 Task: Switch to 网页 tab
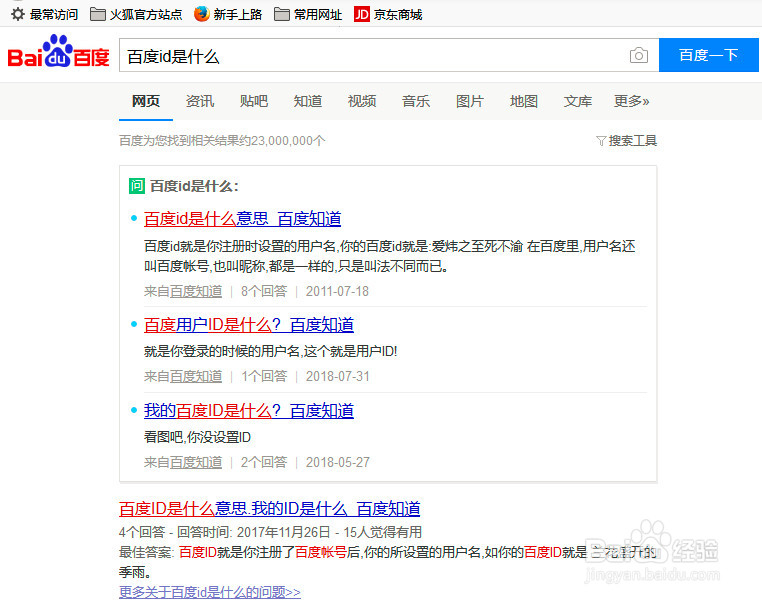pos(146,101)
